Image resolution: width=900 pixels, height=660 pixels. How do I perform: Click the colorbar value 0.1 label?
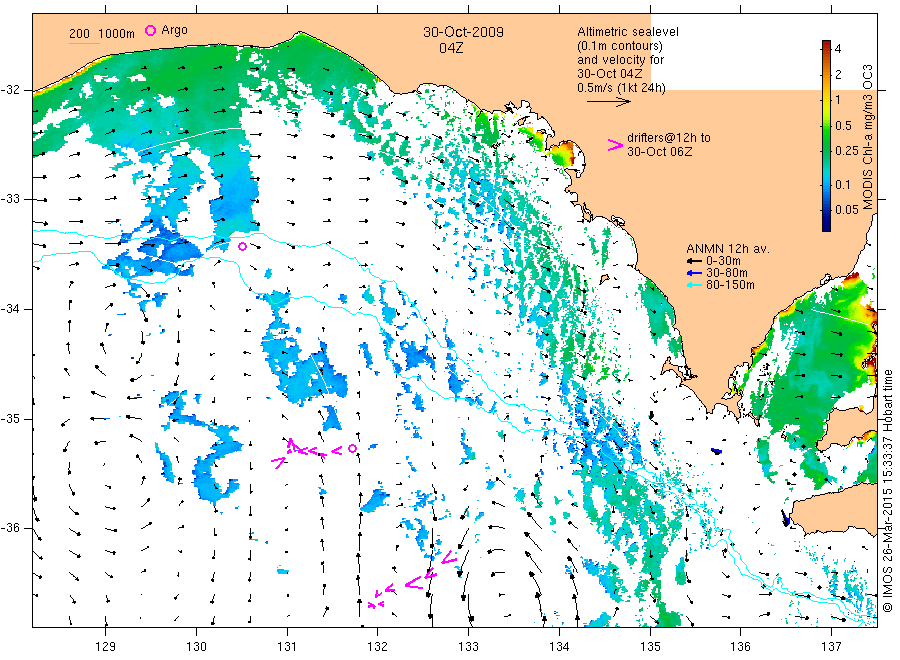[843, 185]
